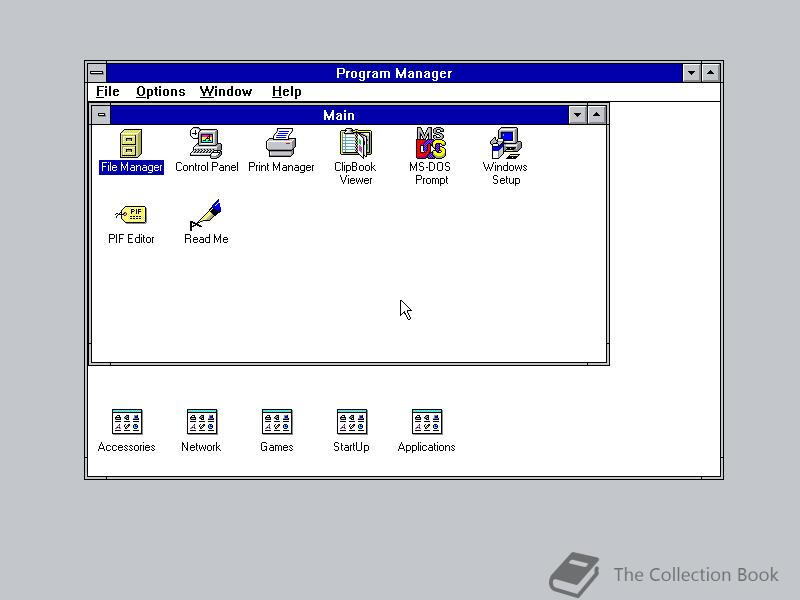This screenshot has width=800, height=600.
Task: Select the ClipBook Viewer icon
Action: (356, 143)
